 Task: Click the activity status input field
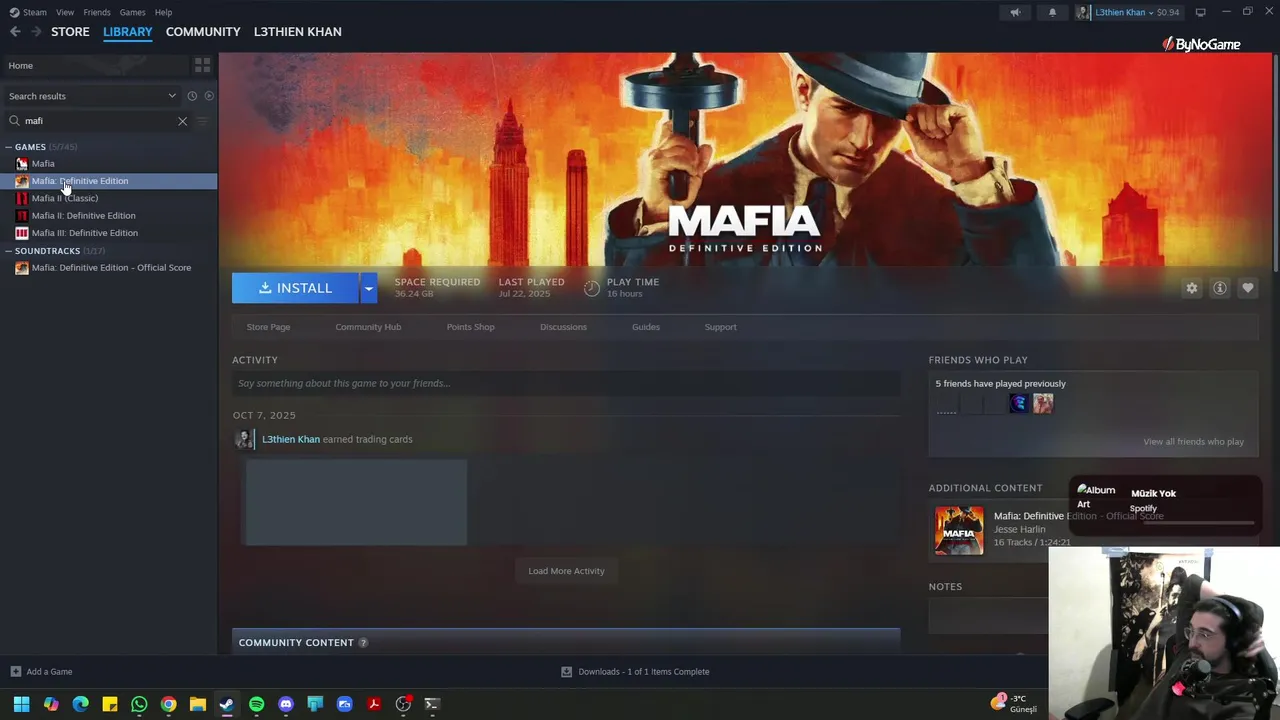[x=566, y=383]
